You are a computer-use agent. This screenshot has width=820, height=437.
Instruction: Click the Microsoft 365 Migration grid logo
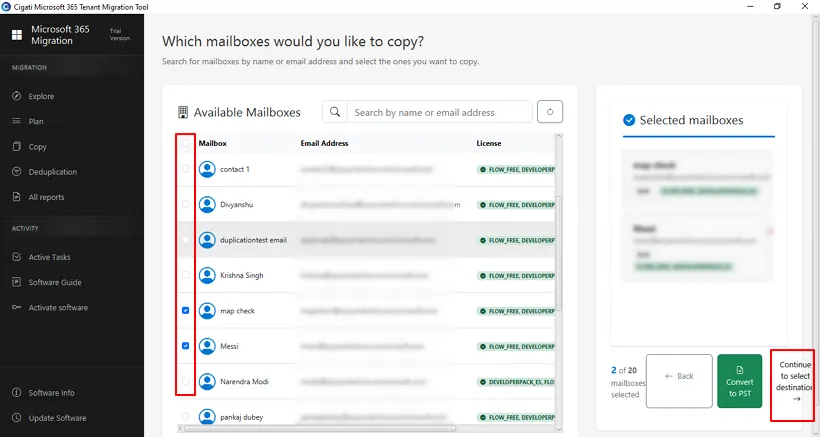coord(17,34)
